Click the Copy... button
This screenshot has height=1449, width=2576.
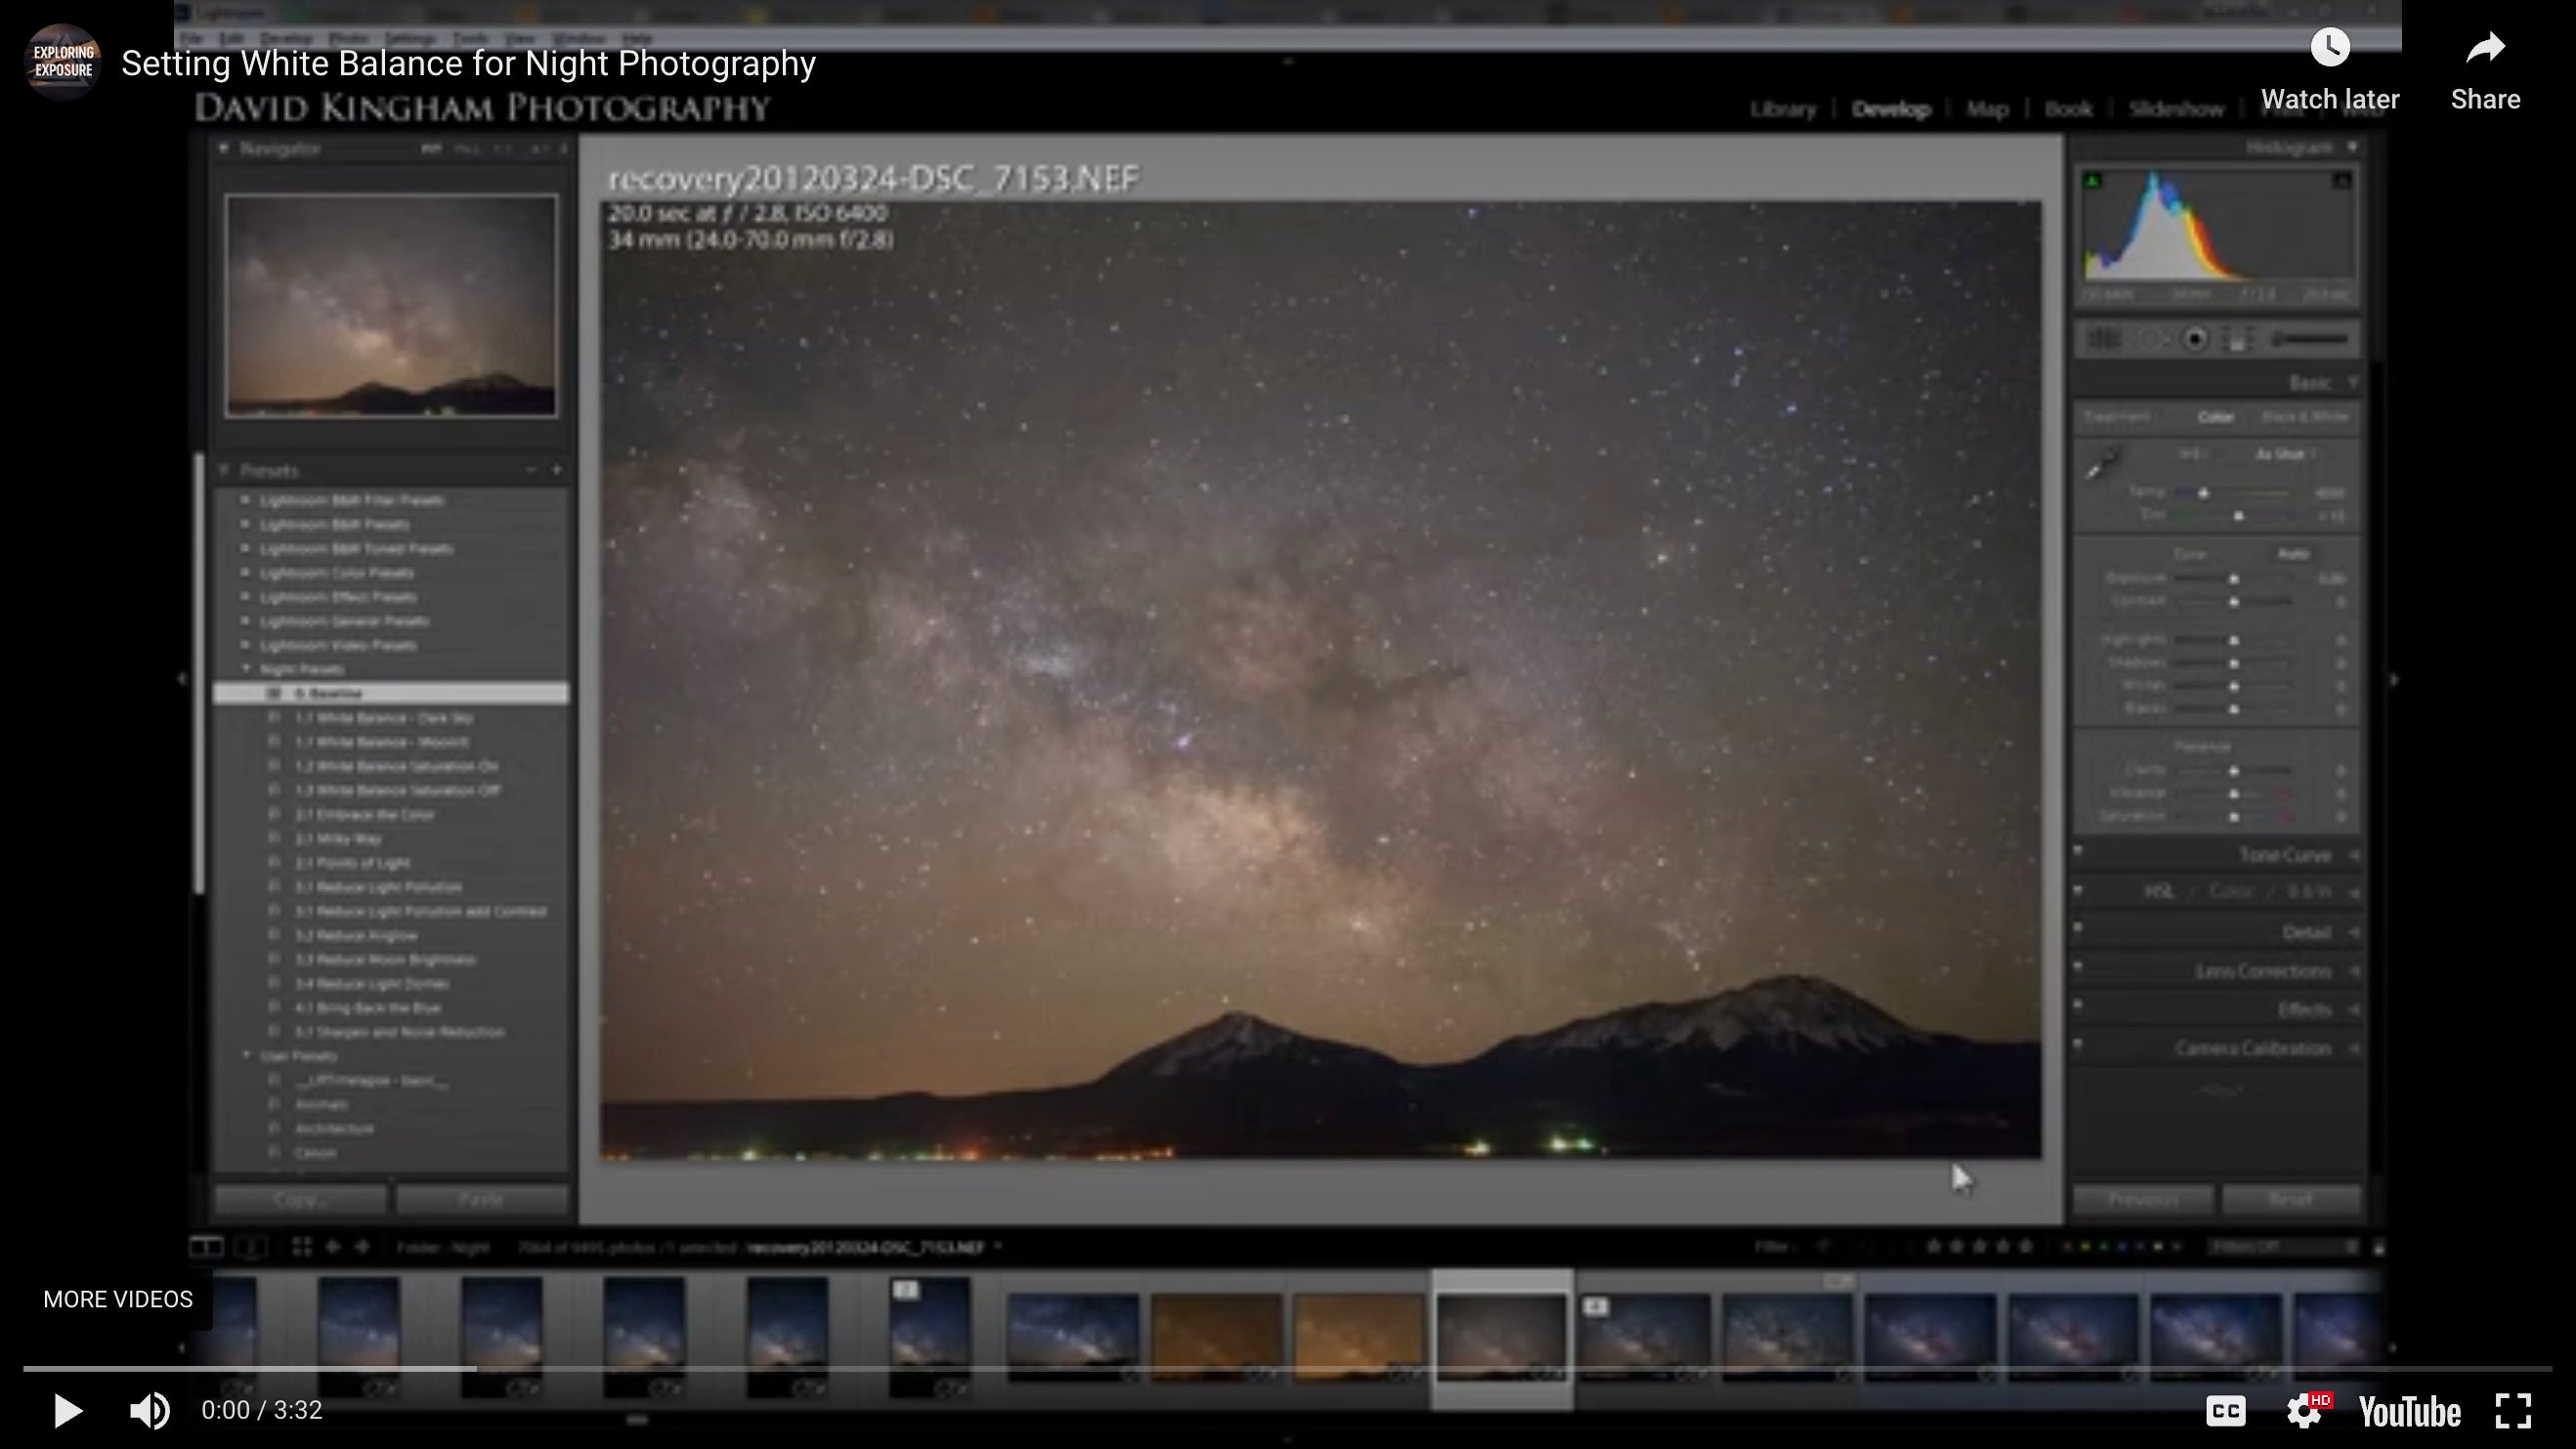point(301,1199)
